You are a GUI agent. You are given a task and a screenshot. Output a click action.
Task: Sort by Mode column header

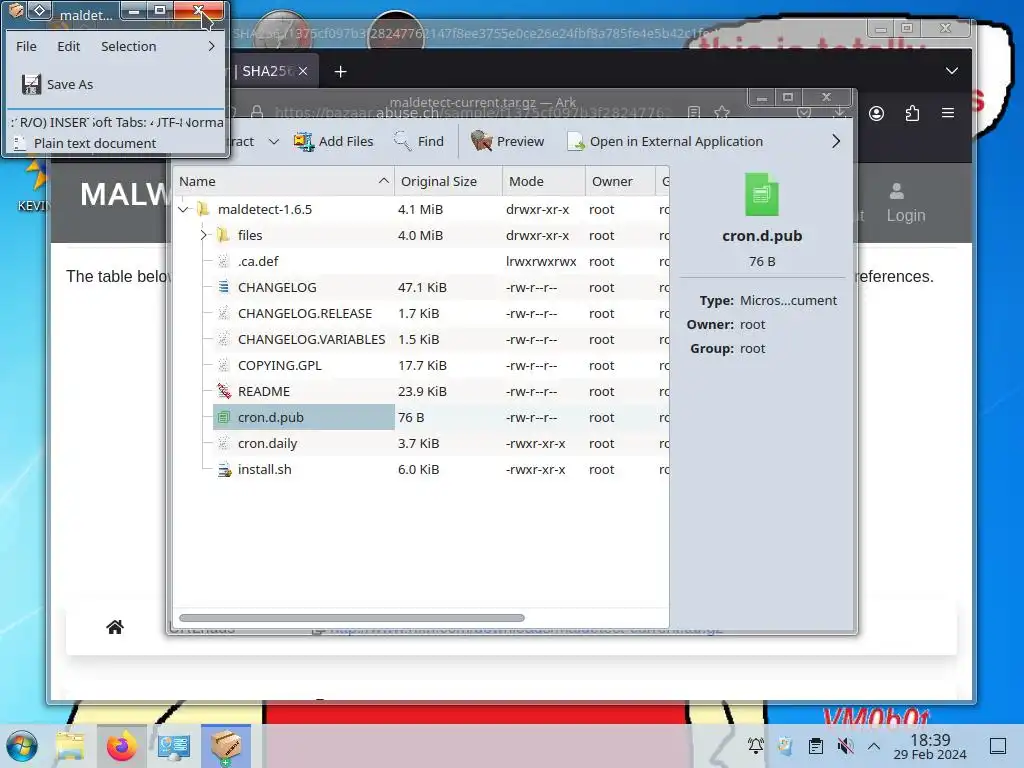point(543,182)
